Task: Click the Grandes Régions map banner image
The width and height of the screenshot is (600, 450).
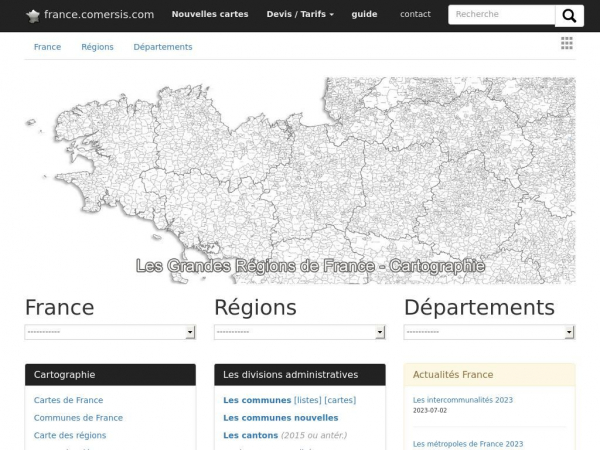Action: tap(300, 181)
